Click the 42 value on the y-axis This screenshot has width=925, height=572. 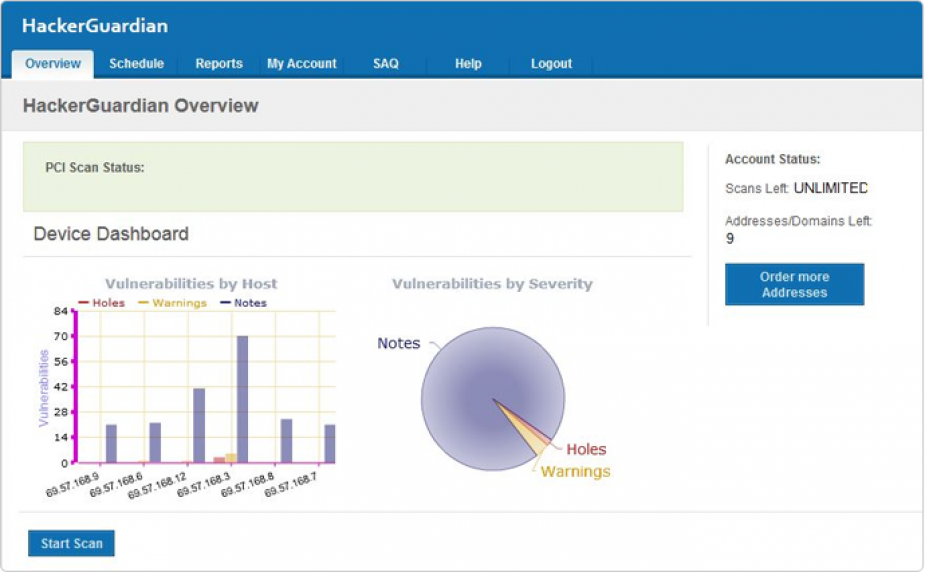[x=61, y=387]
